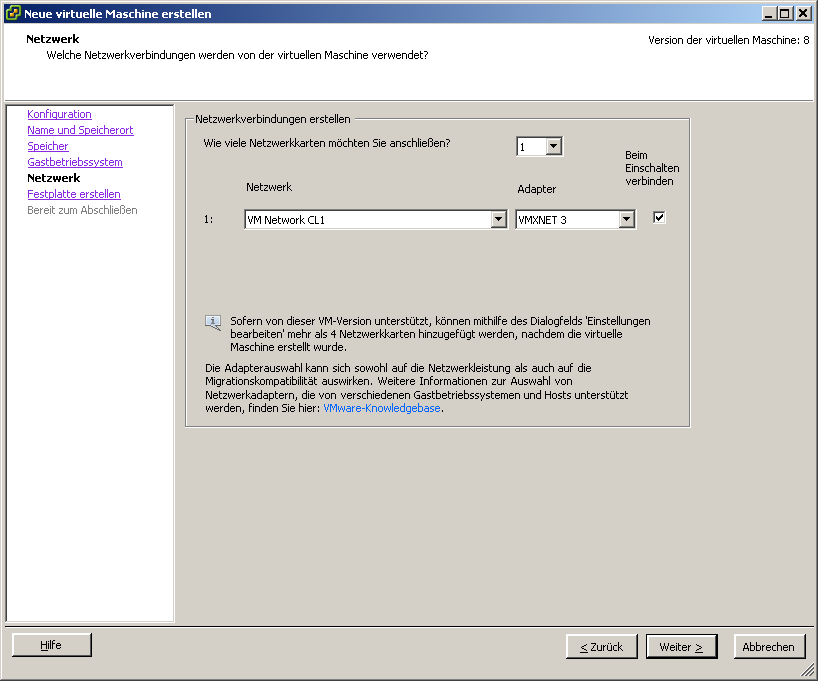Click the VMware icon in the title bar
The width and height of the screenshot is (818, 681).
13,13
